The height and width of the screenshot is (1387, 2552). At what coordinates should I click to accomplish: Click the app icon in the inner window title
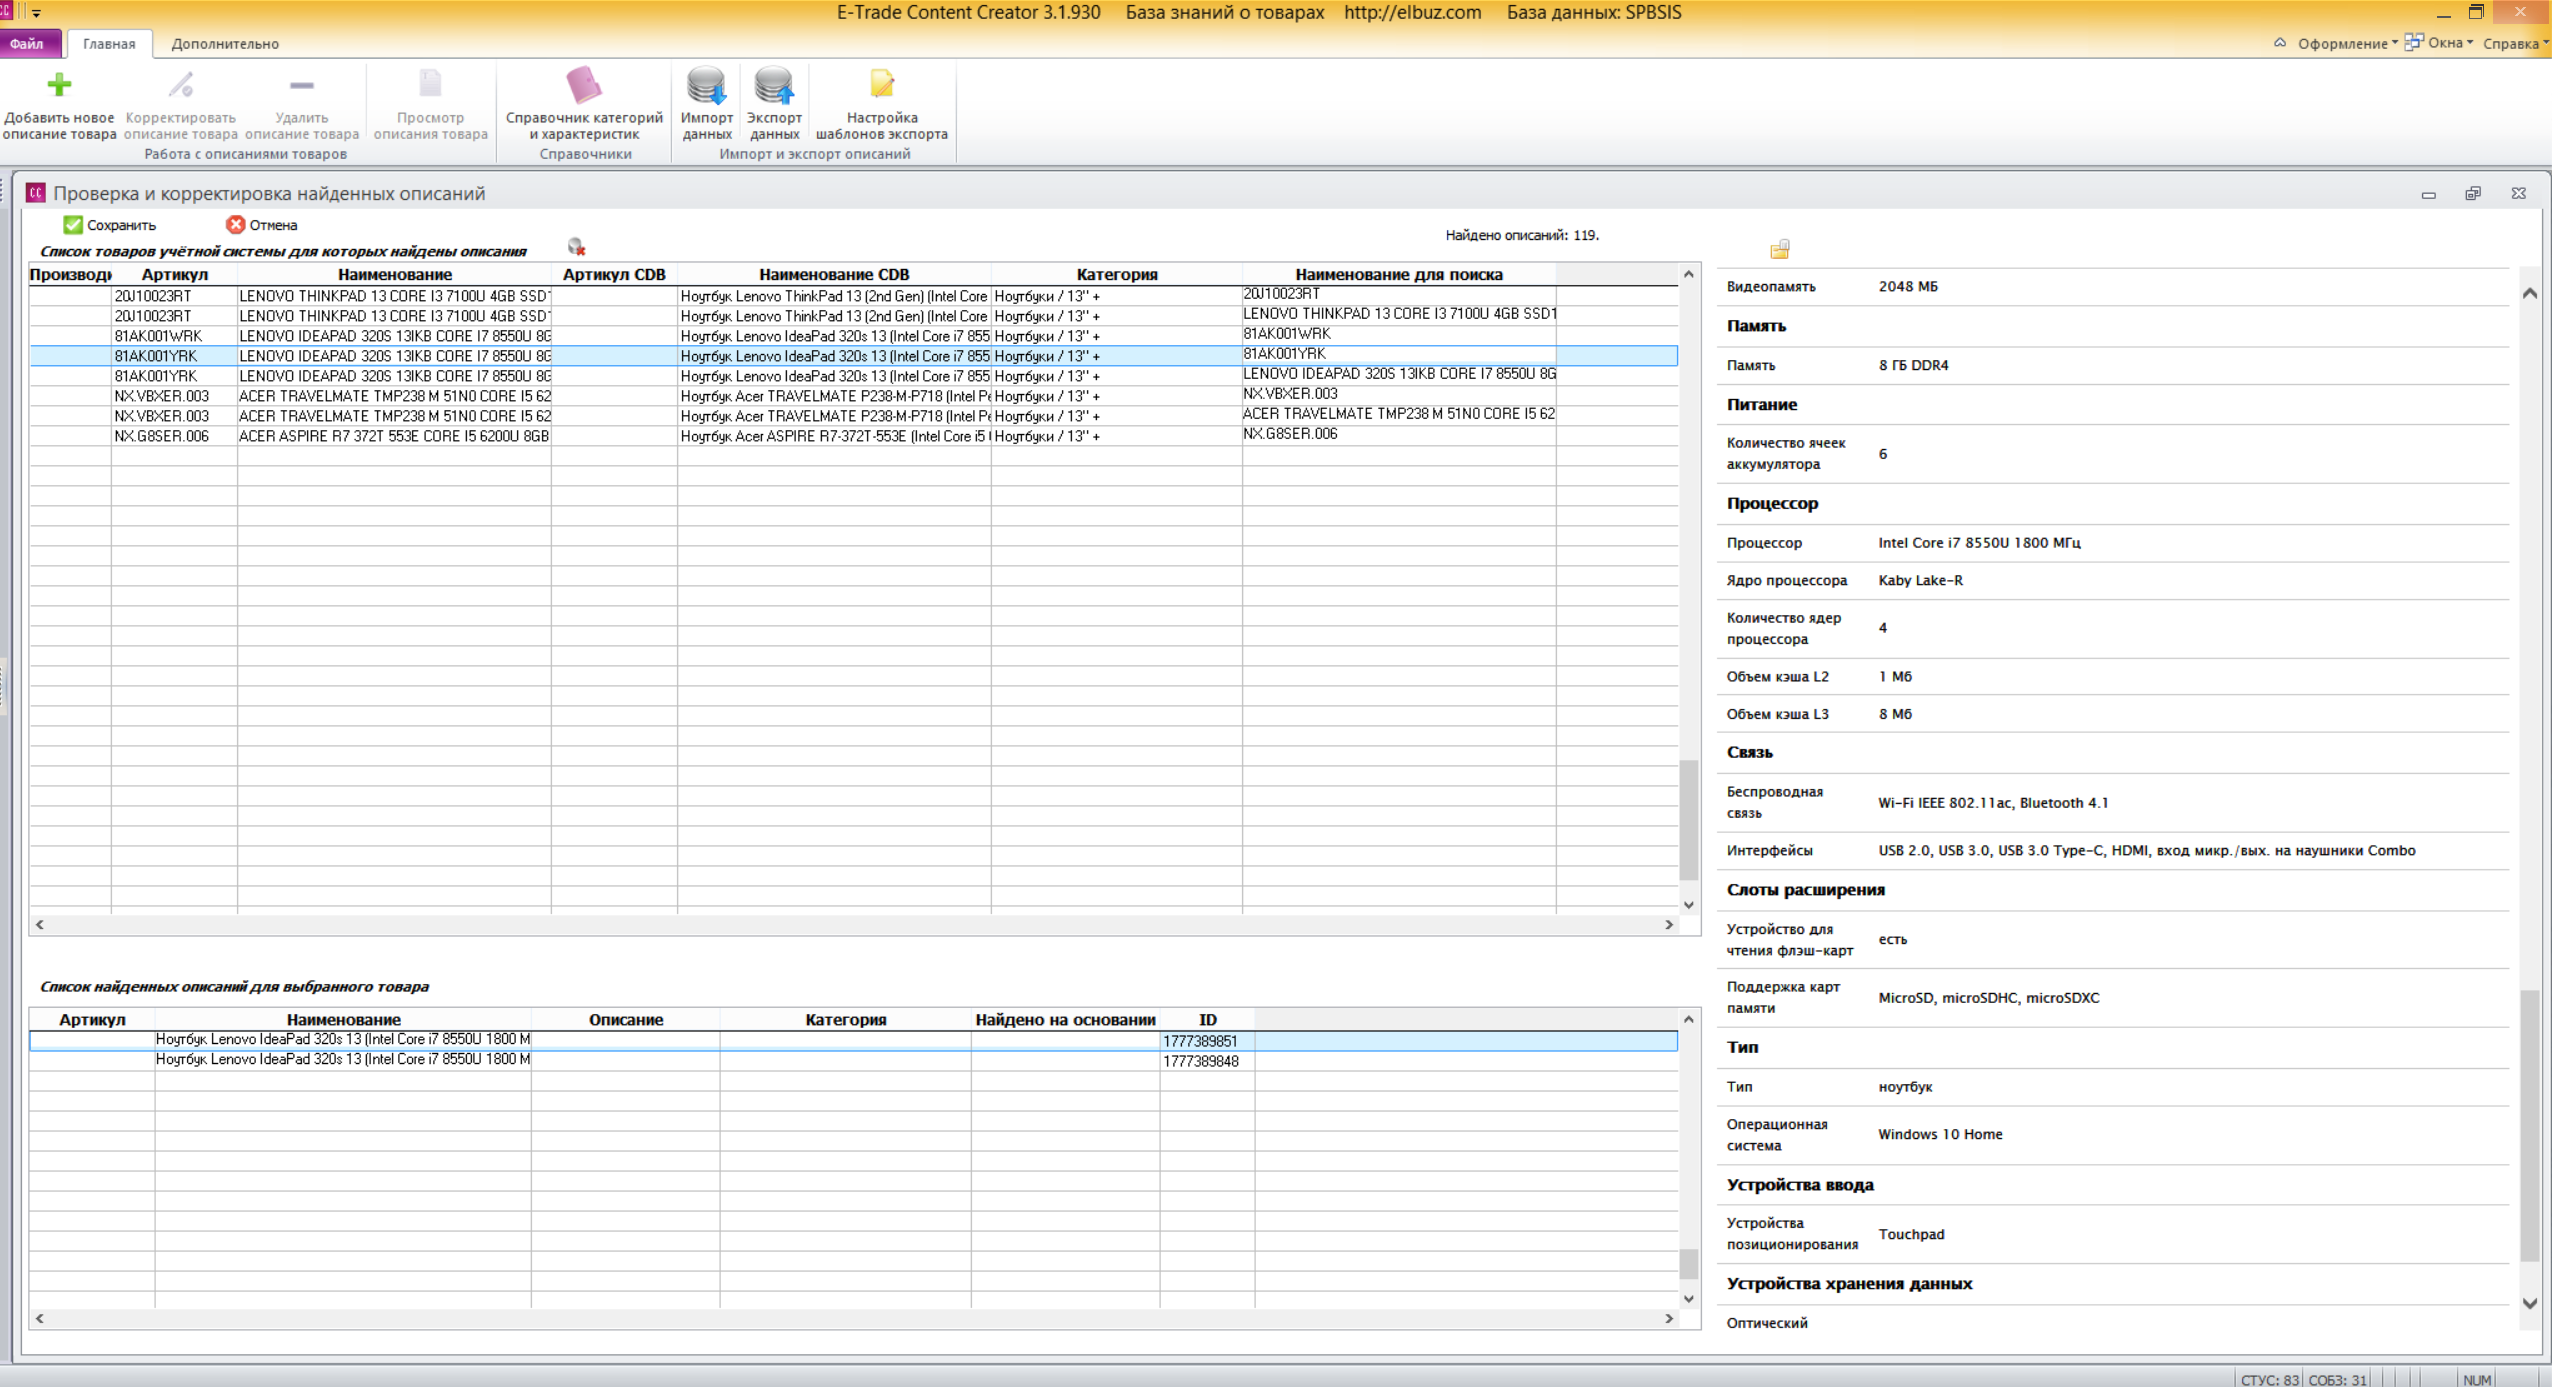36,193
